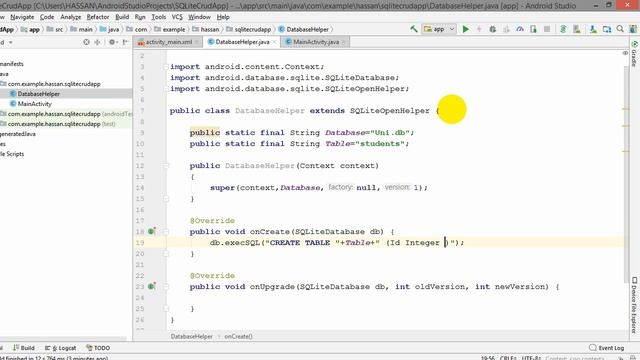Open the Gradle side tool window

point(634,53)
